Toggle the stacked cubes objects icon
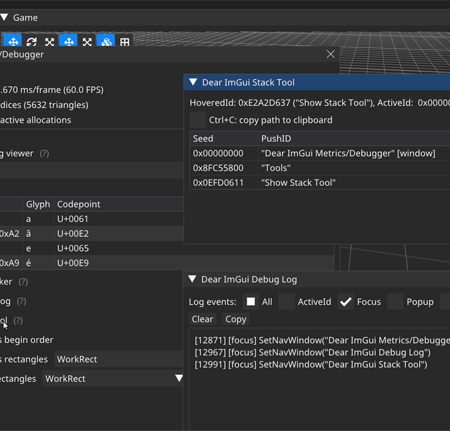Image resolution: width=450 pixels, height=431 pixels. (106, 42)
